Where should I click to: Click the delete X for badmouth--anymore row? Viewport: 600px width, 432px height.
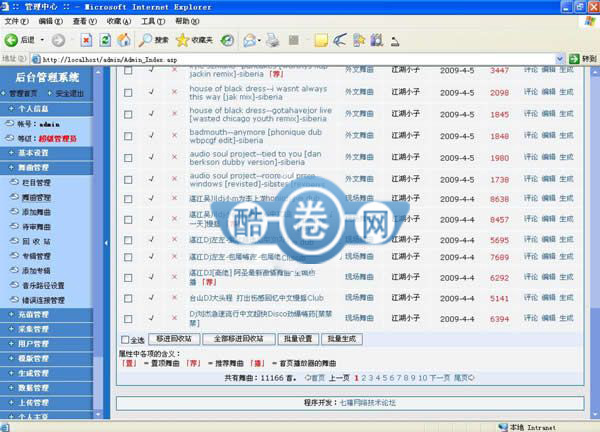pos(174,135)
